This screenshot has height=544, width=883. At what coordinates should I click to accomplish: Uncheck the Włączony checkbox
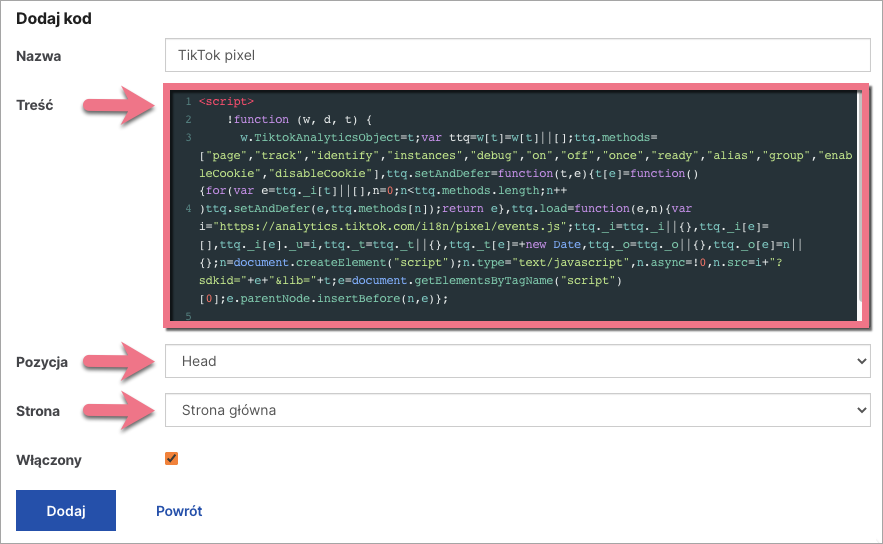pos(172,459)
